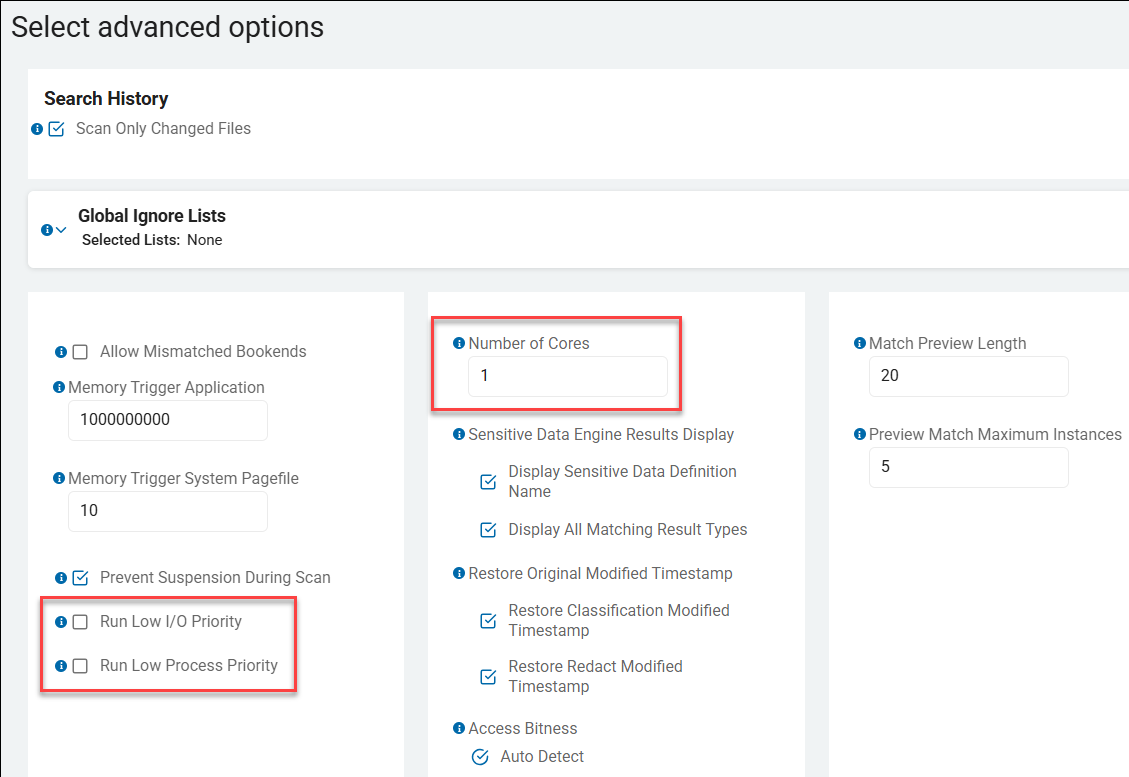Click info icon for Match Preview Length
Image resolution: width=1129 pixels, height=777 pixels.
coord(859,343)
